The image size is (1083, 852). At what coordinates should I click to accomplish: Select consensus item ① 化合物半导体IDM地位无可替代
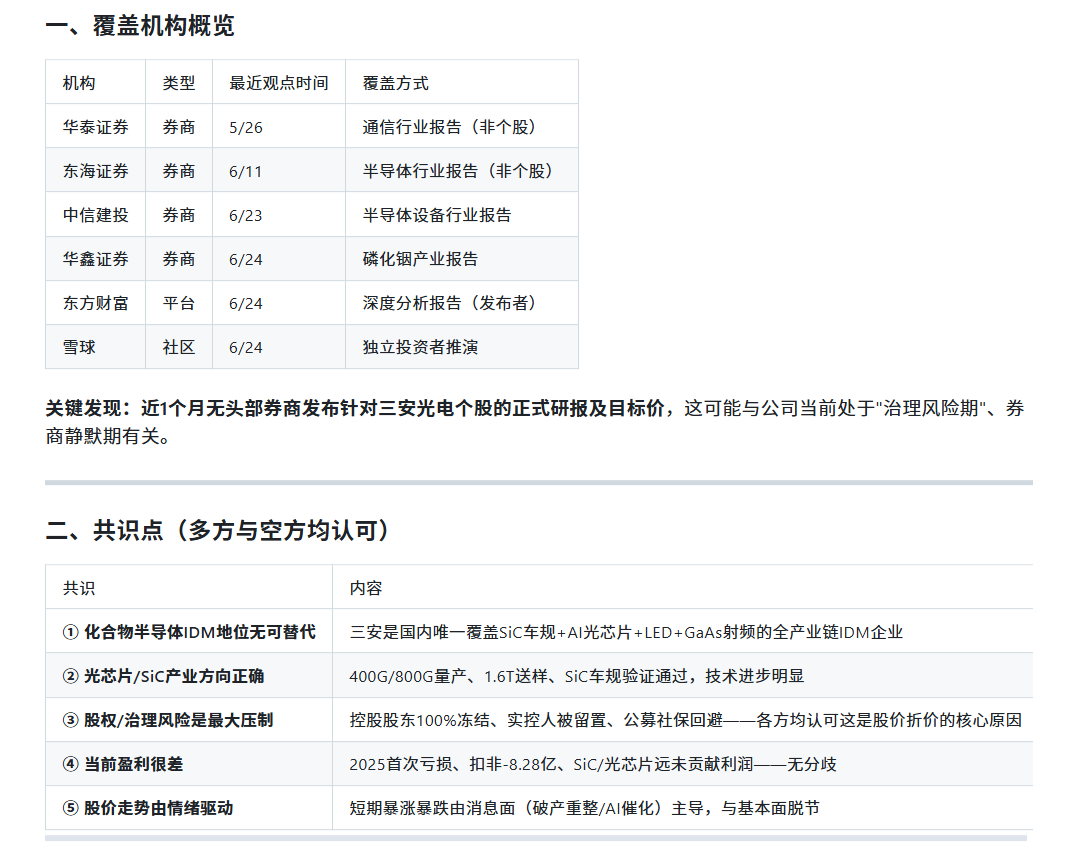pos(189,632)
